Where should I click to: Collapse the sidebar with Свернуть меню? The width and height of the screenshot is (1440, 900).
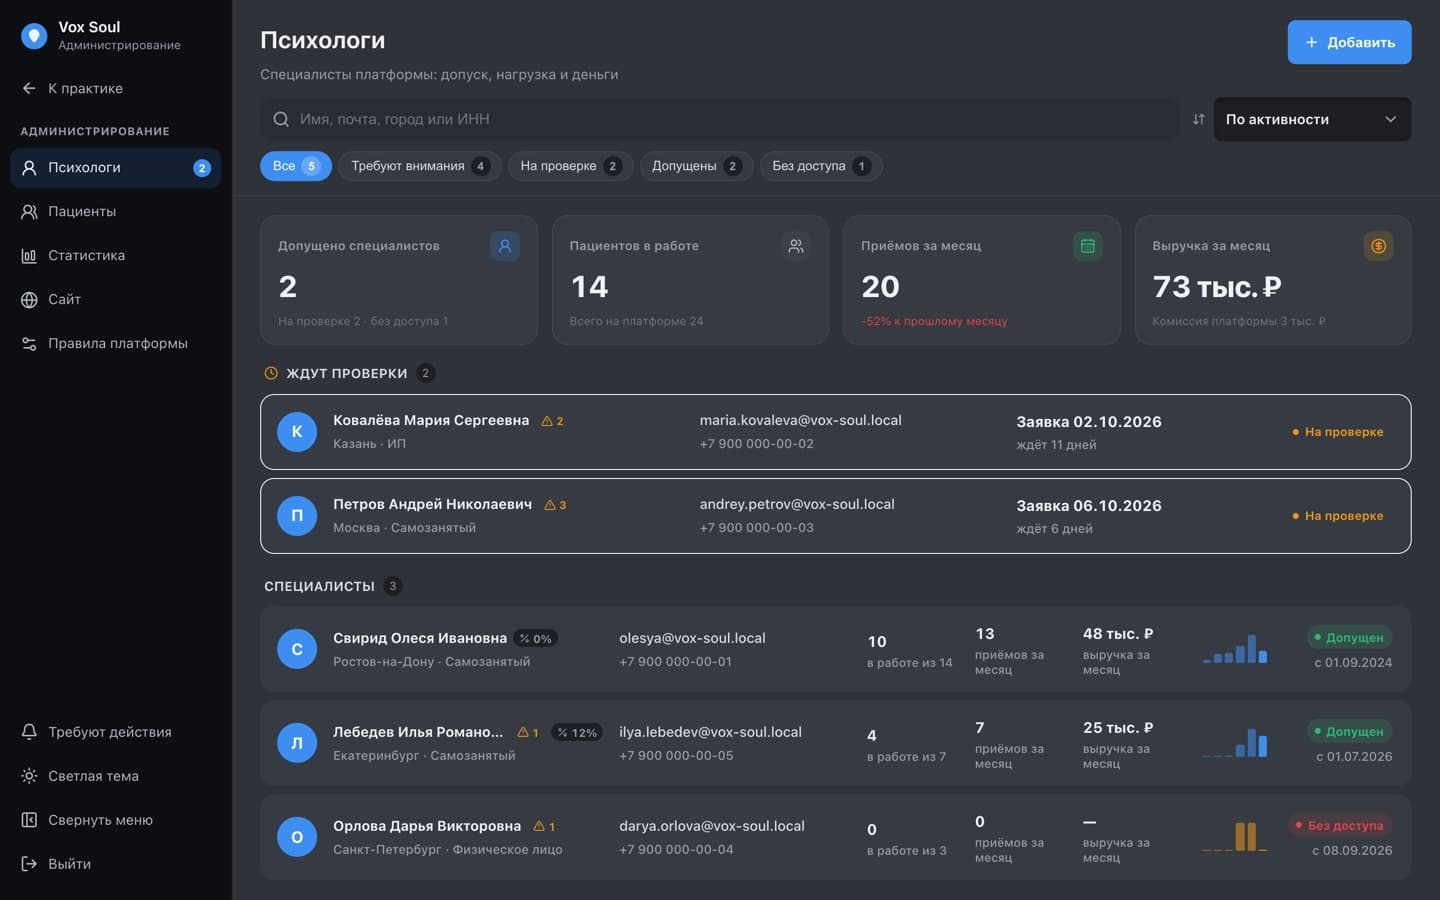(x=115, y=820)
